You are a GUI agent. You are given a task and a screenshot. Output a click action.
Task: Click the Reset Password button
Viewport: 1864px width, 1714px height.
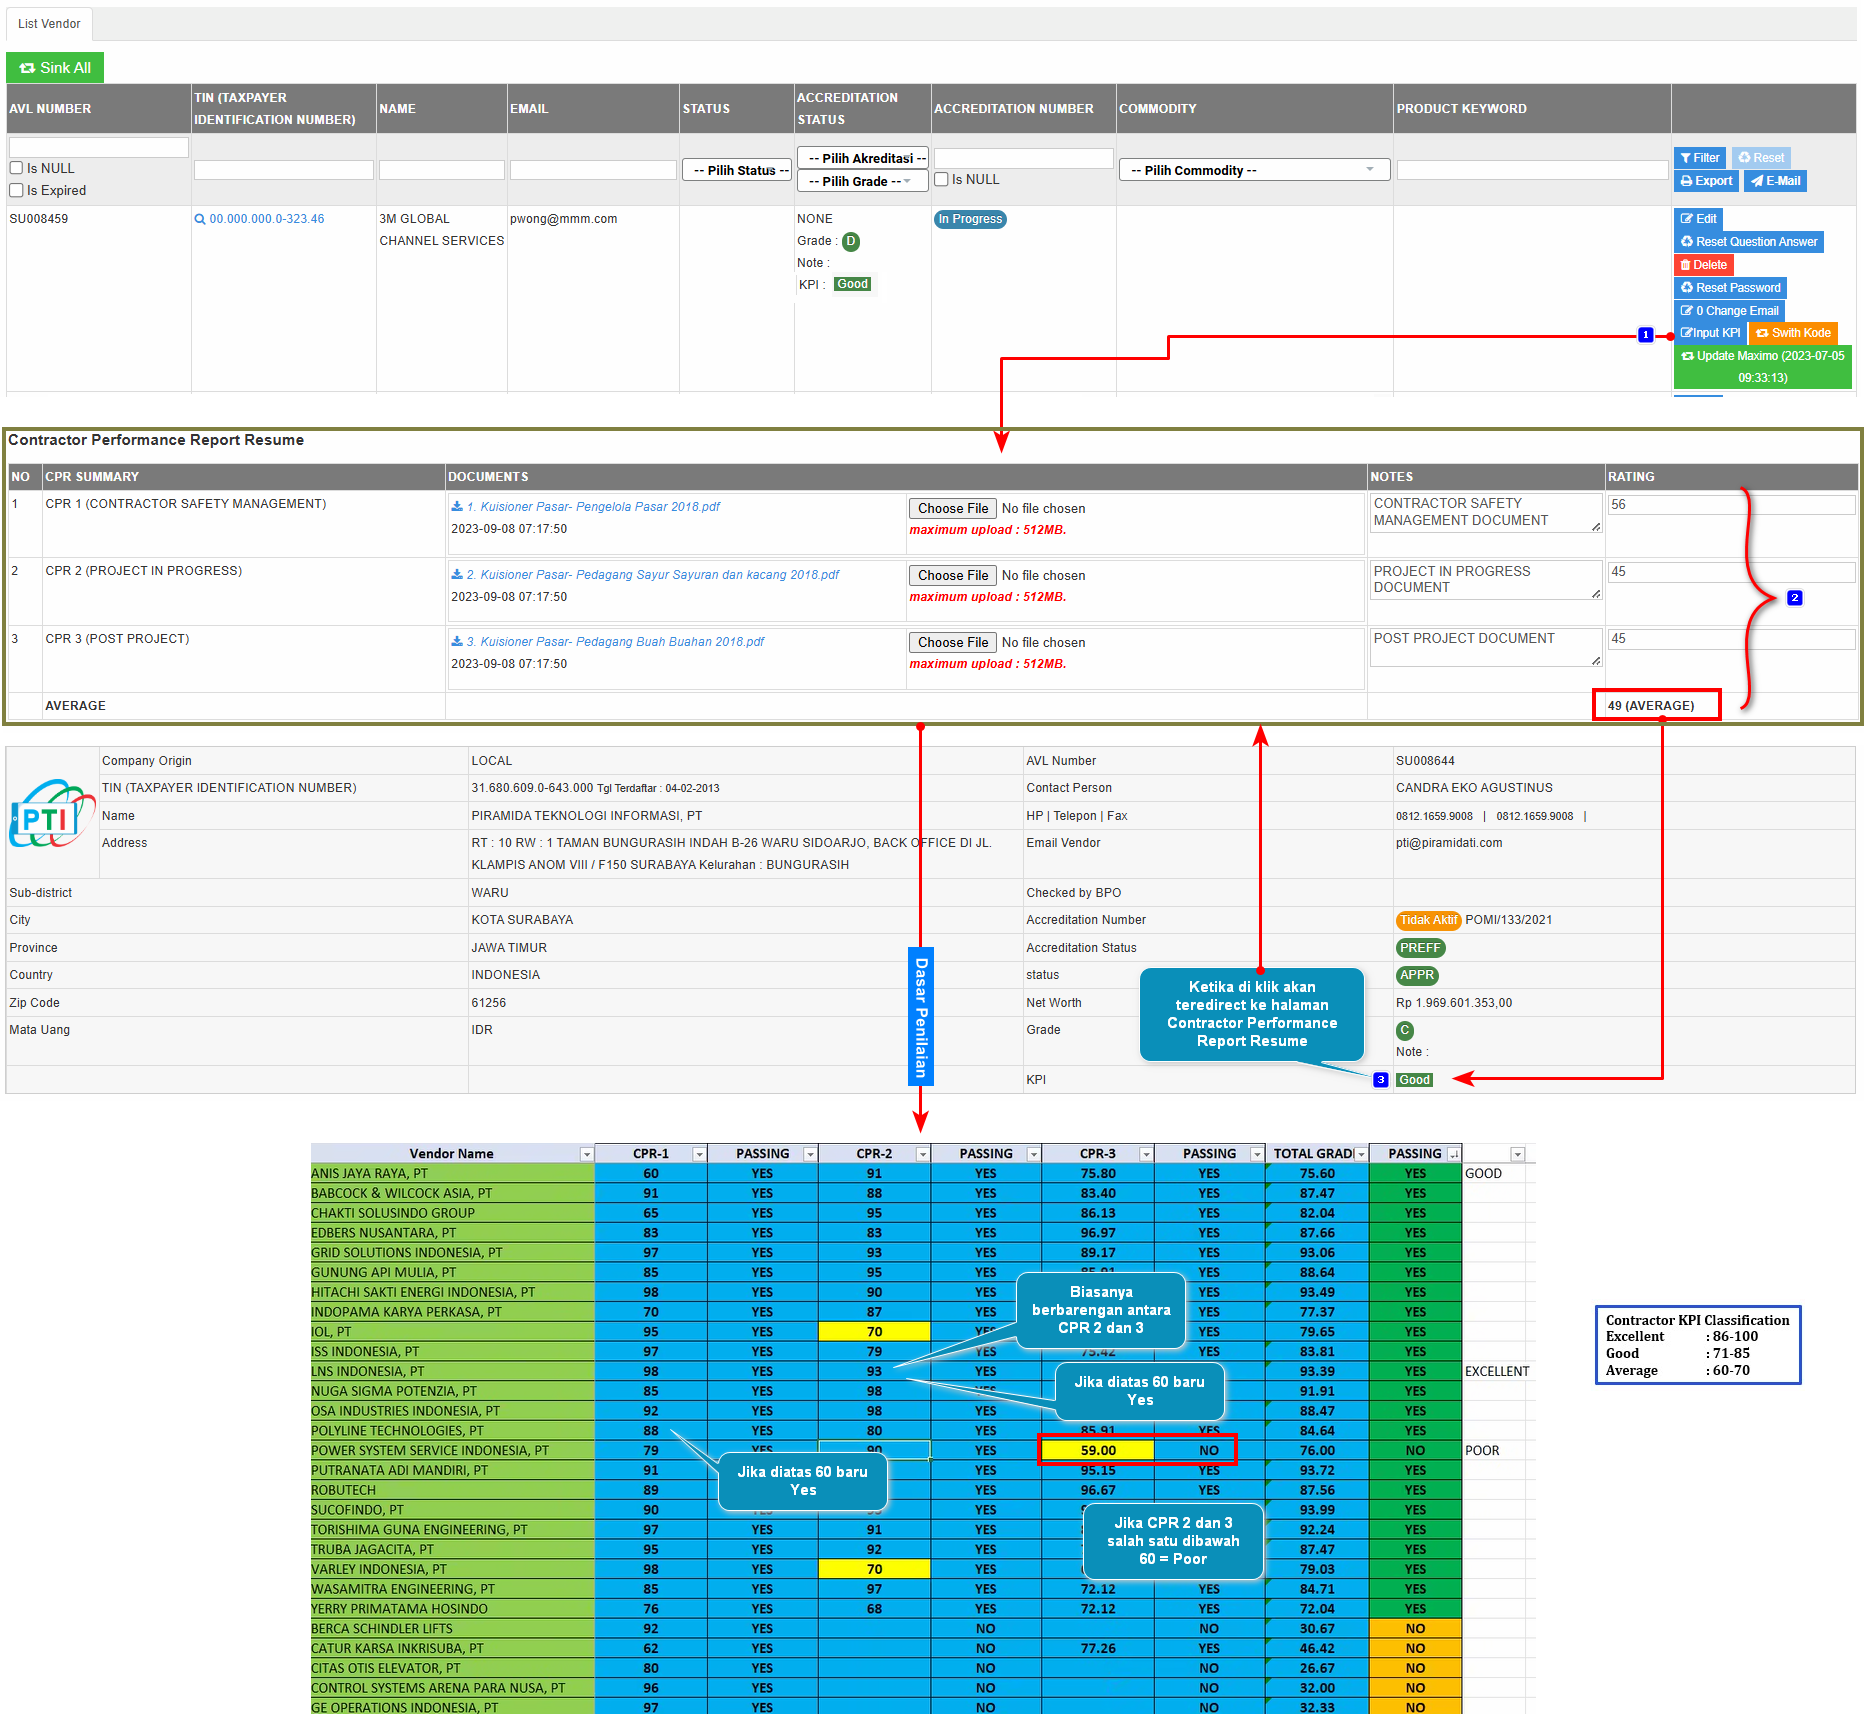[x=1730, y=288]
